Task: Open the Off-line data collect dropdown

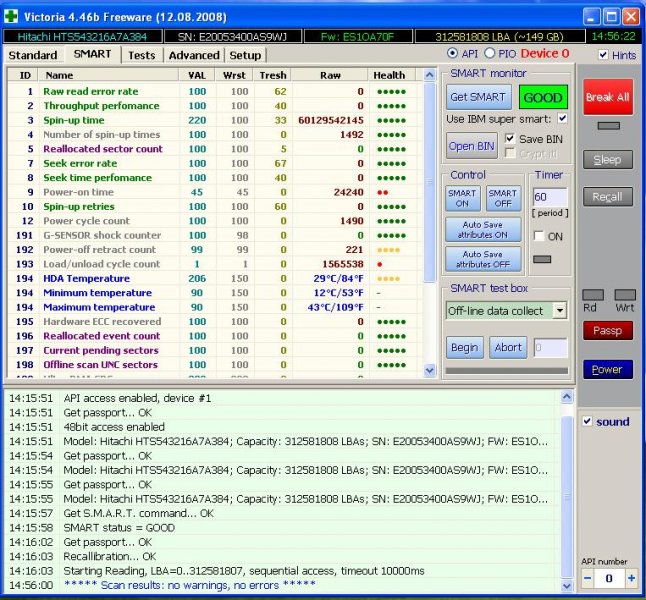Action: click(558, 311)
